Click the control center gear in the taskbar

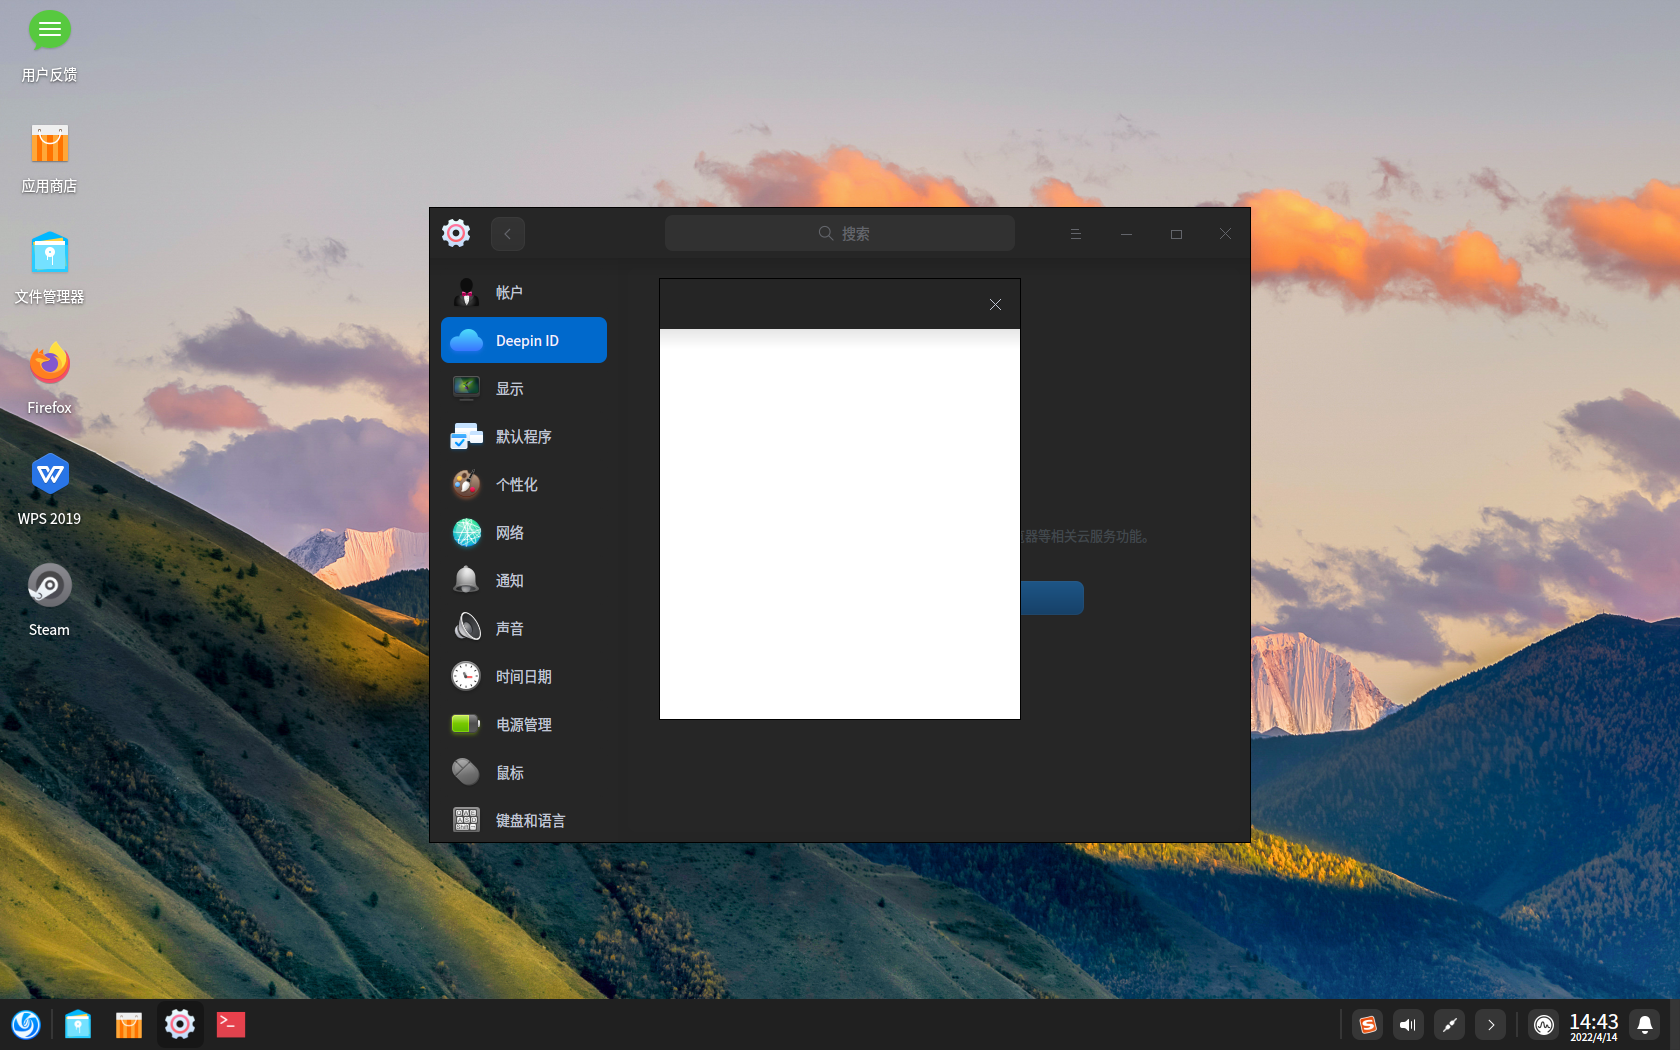click(x=180, y=1025)
